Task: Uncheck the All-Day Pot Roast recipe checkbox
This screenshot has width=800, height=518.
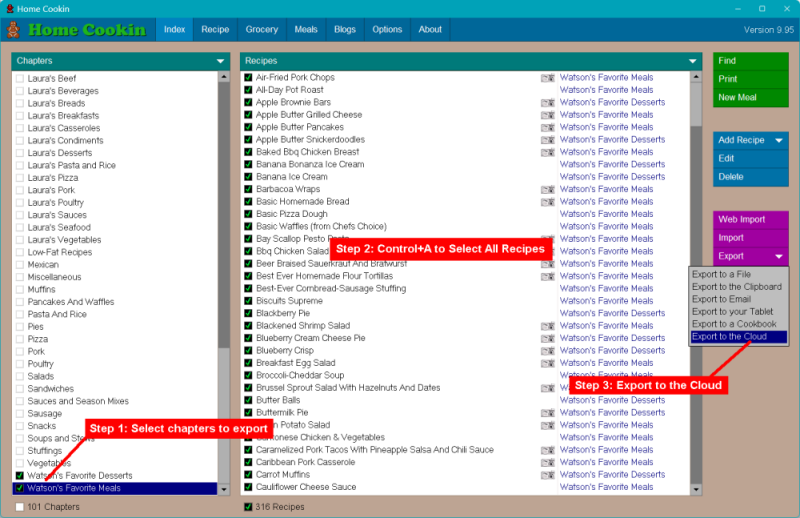Action: click(248, 90)
